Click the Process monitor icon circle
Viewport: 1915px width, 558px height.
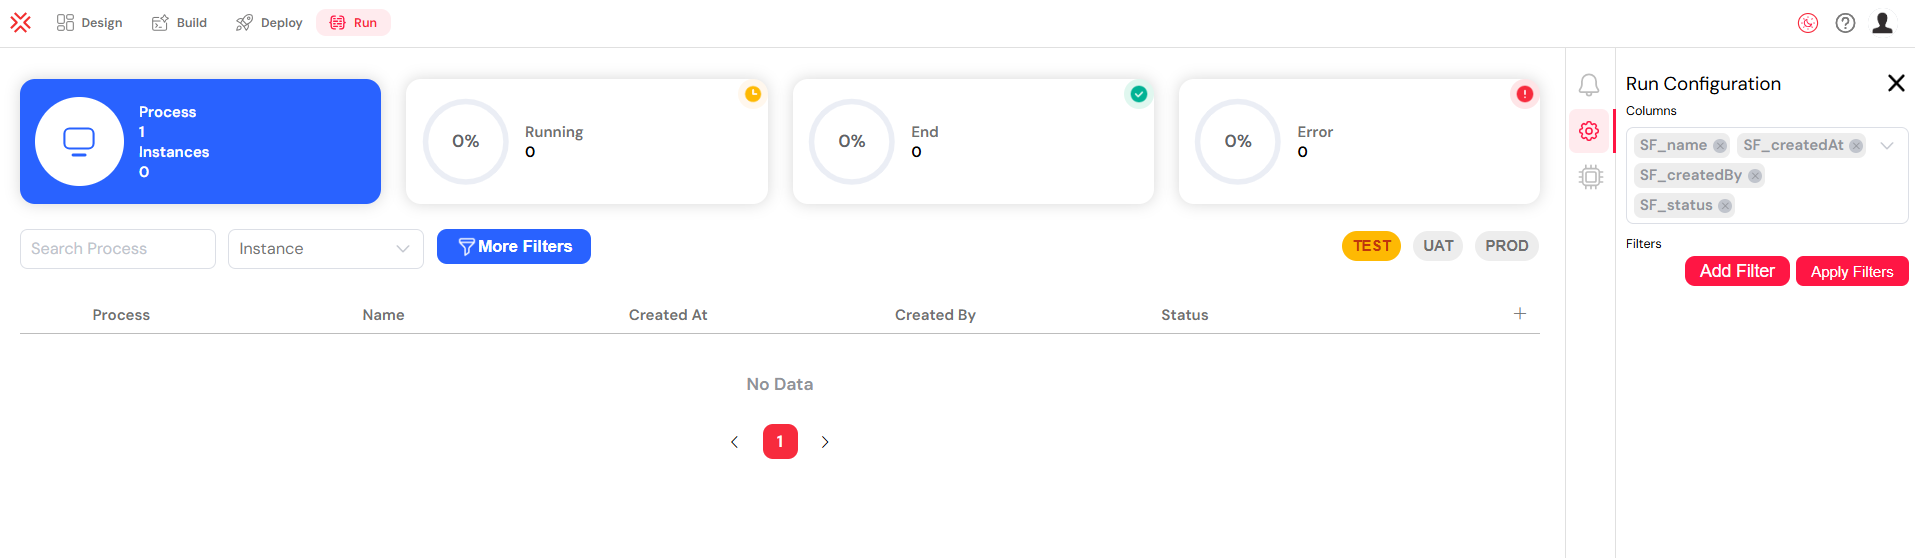[79, 141]
